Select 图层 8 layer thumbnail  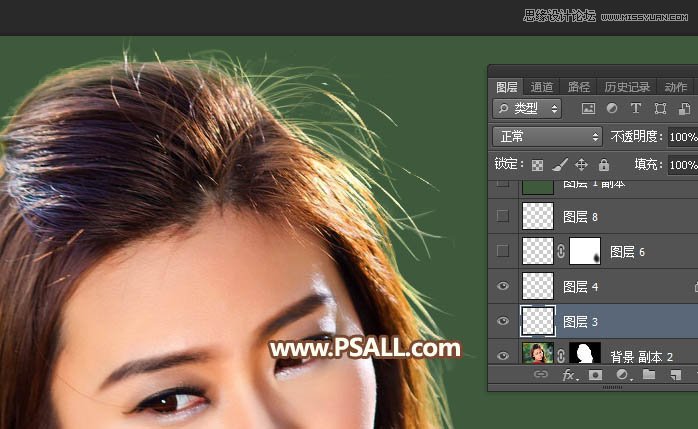[x=538, y=216]
